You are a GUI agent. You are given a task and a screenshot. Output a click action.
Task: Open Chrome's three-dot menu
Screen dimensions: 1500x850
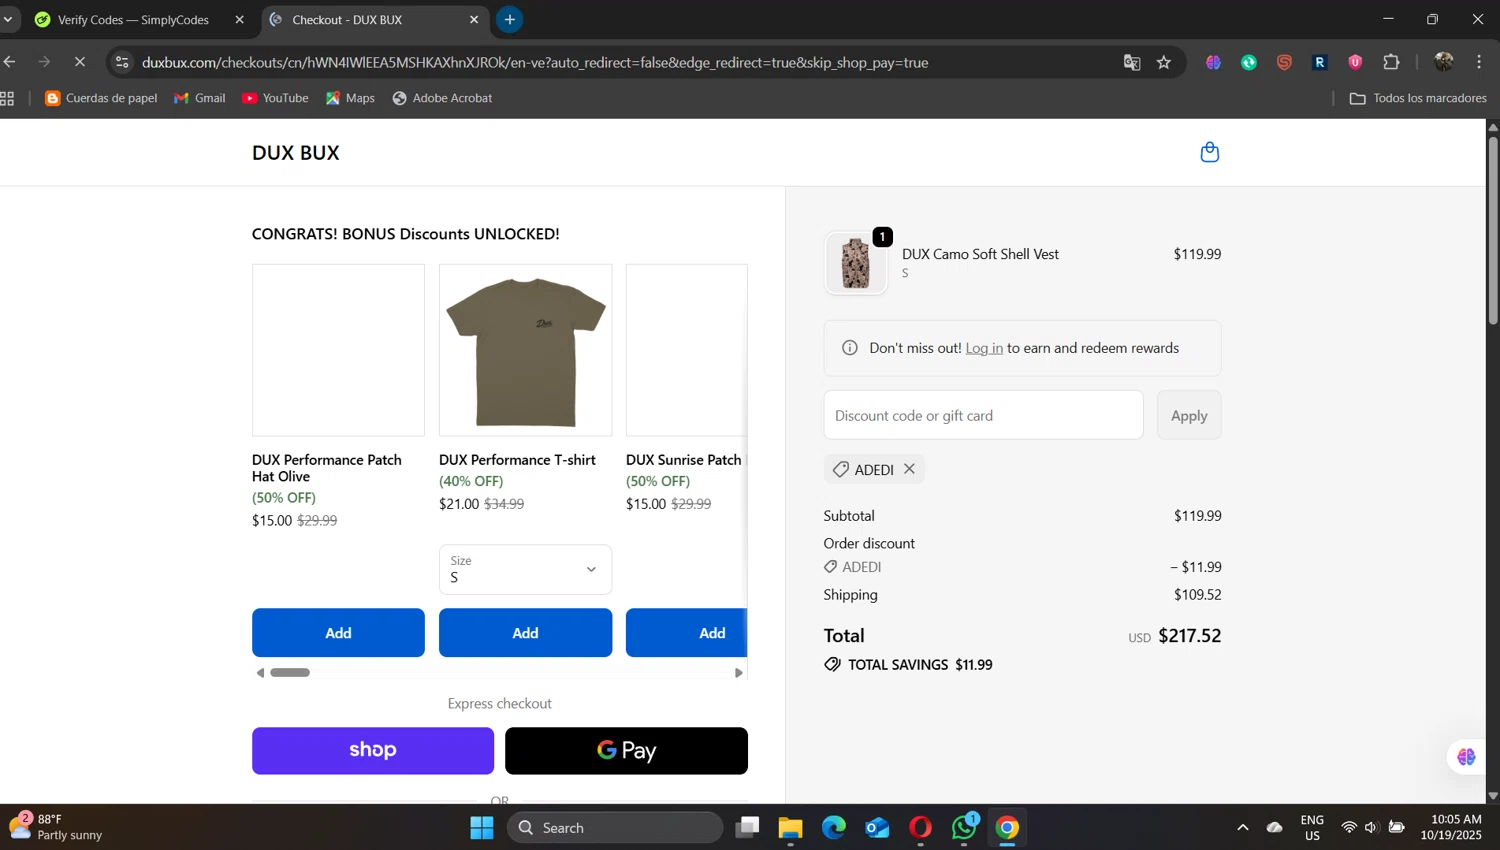point(1479,62)
